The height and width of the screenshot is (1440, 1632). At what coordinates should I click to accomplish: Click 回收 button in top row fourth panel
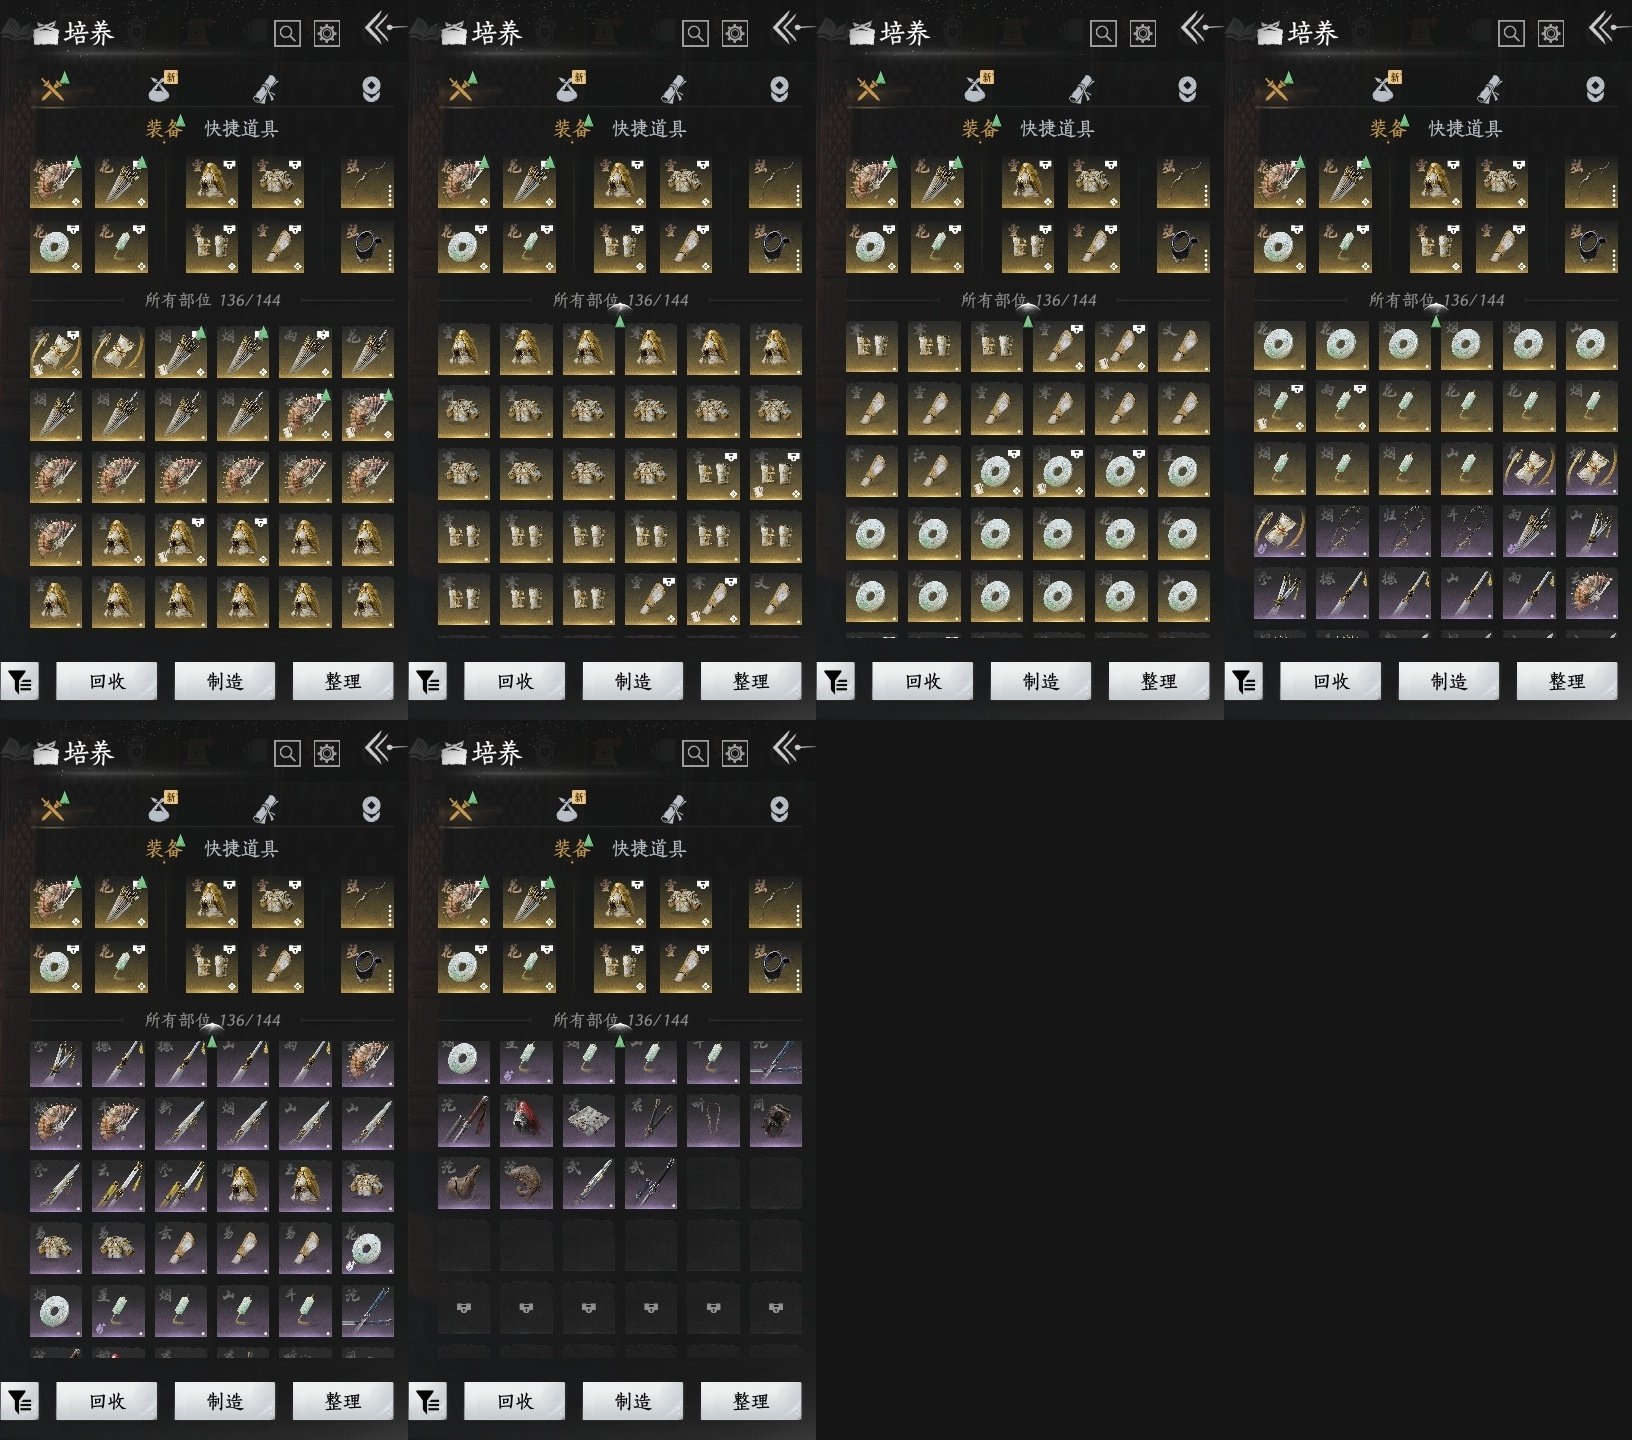click(1331, 681)
